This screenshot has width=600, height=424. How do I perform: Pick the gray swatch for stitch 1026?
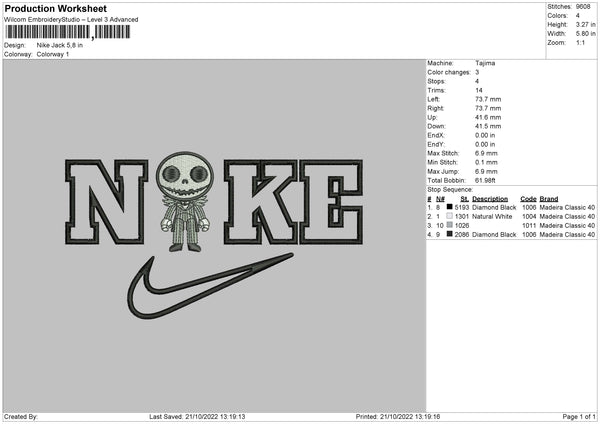click(x=450, y=225)
